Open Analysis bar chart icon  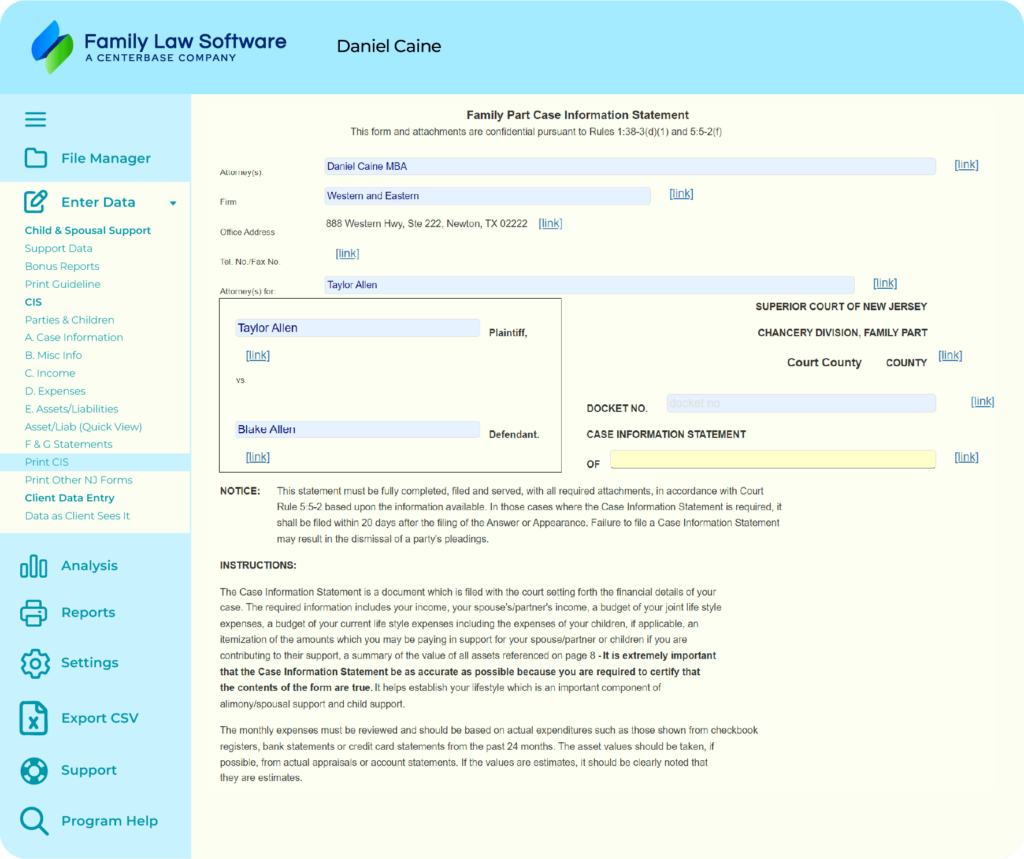pos(34,566)
